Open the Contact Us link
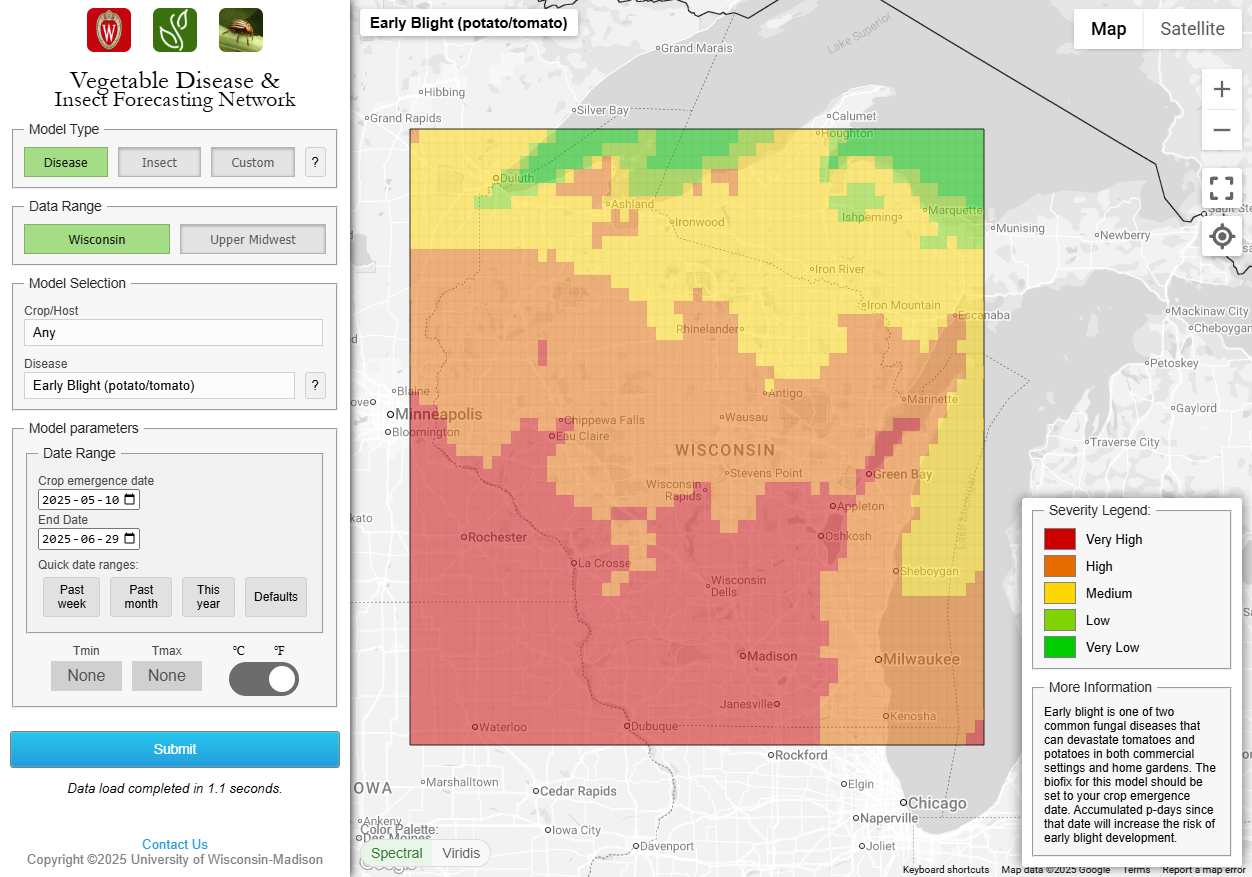 coord(175,844)
